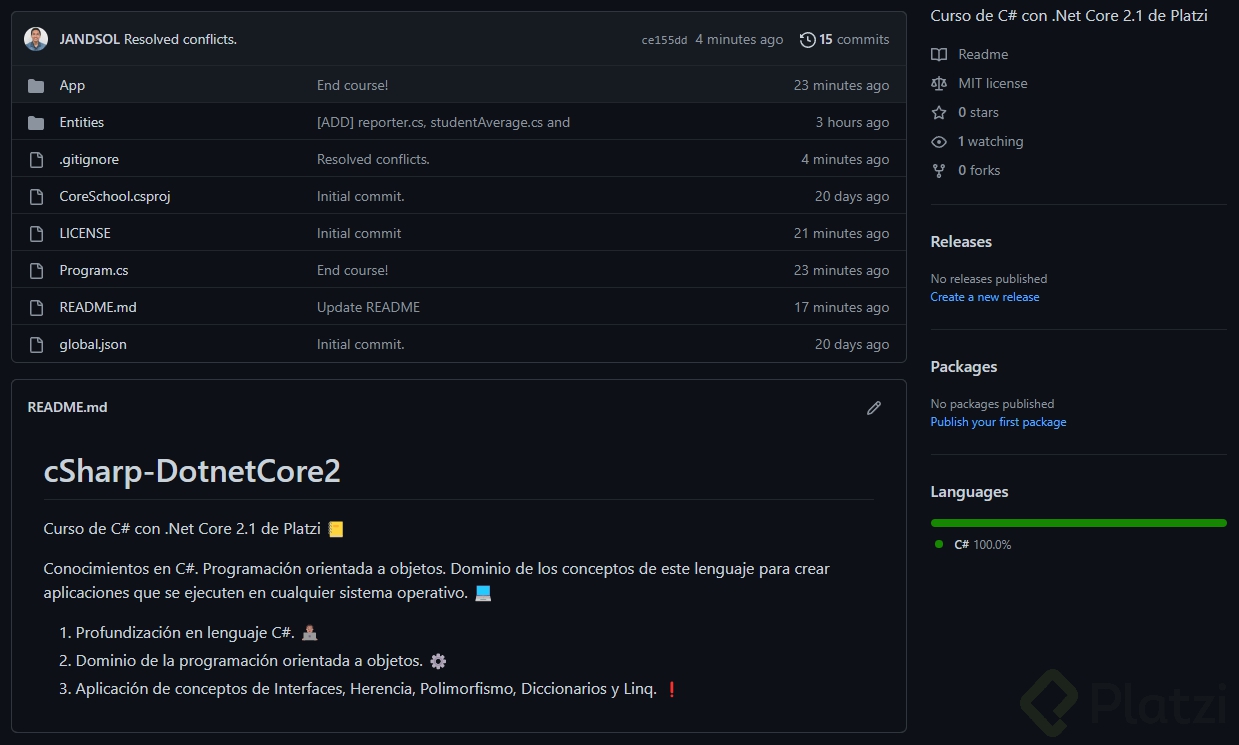Viewport: 1239px width, 745px height.
Task: Open the '[ADD] reporter.cs' commit message for Entities
Action: click(443, 123)
